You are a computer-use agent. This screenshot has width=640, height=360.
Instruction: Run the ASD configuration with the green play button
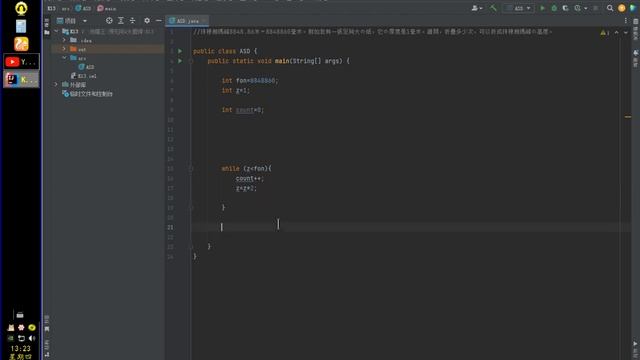542,8
